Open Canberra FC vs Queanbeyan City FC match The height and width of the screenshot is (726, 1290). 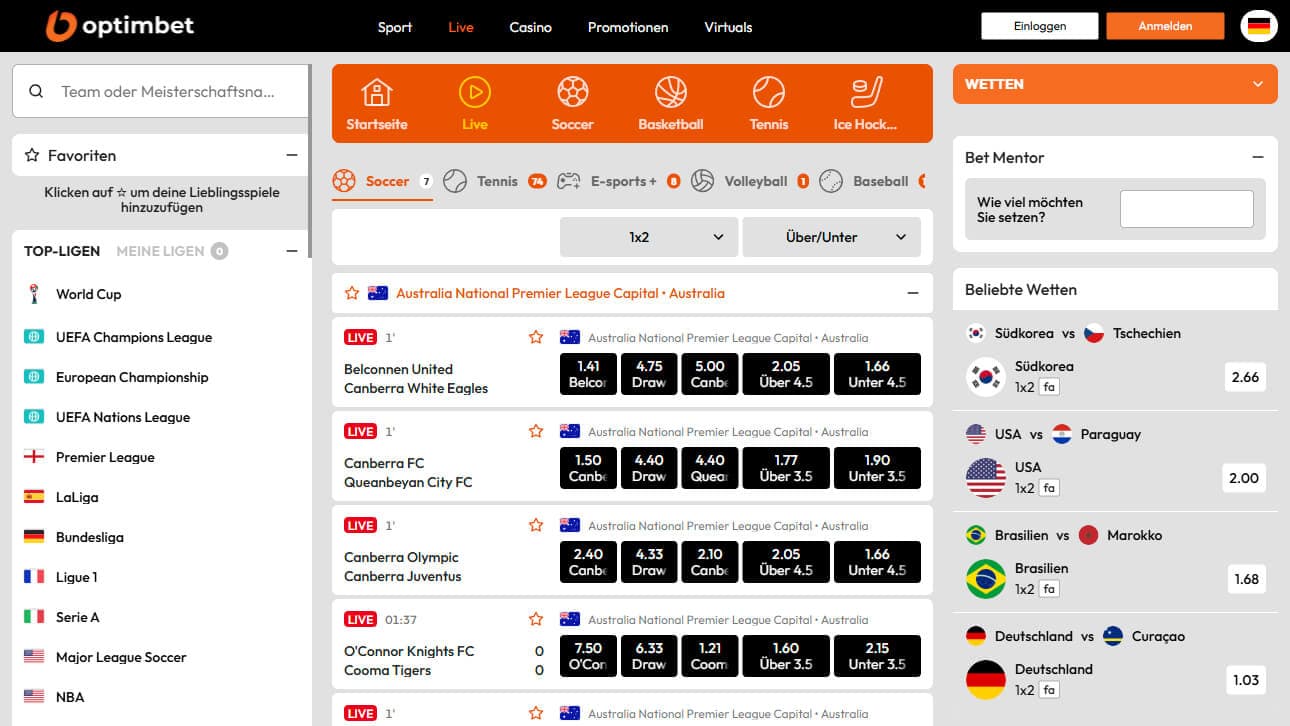[408, 473]
